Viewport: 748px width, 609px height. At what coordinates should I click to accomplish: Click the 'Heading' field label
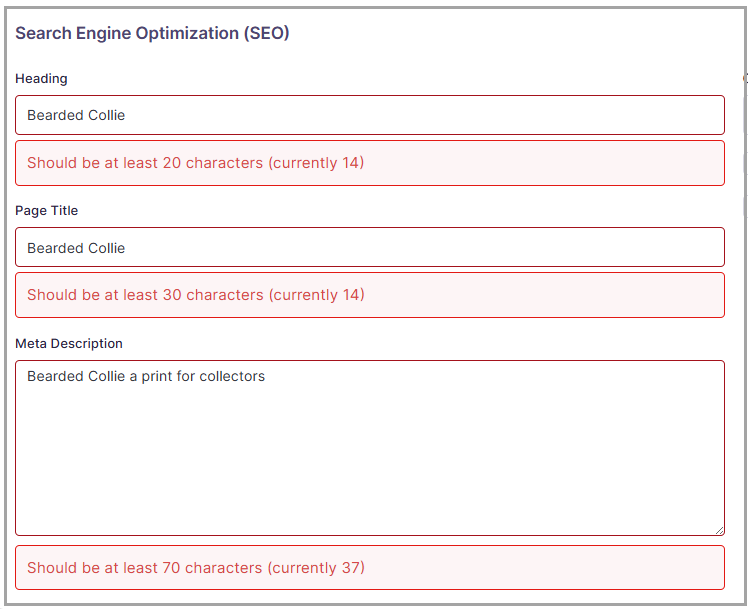(x=41, y=79)
